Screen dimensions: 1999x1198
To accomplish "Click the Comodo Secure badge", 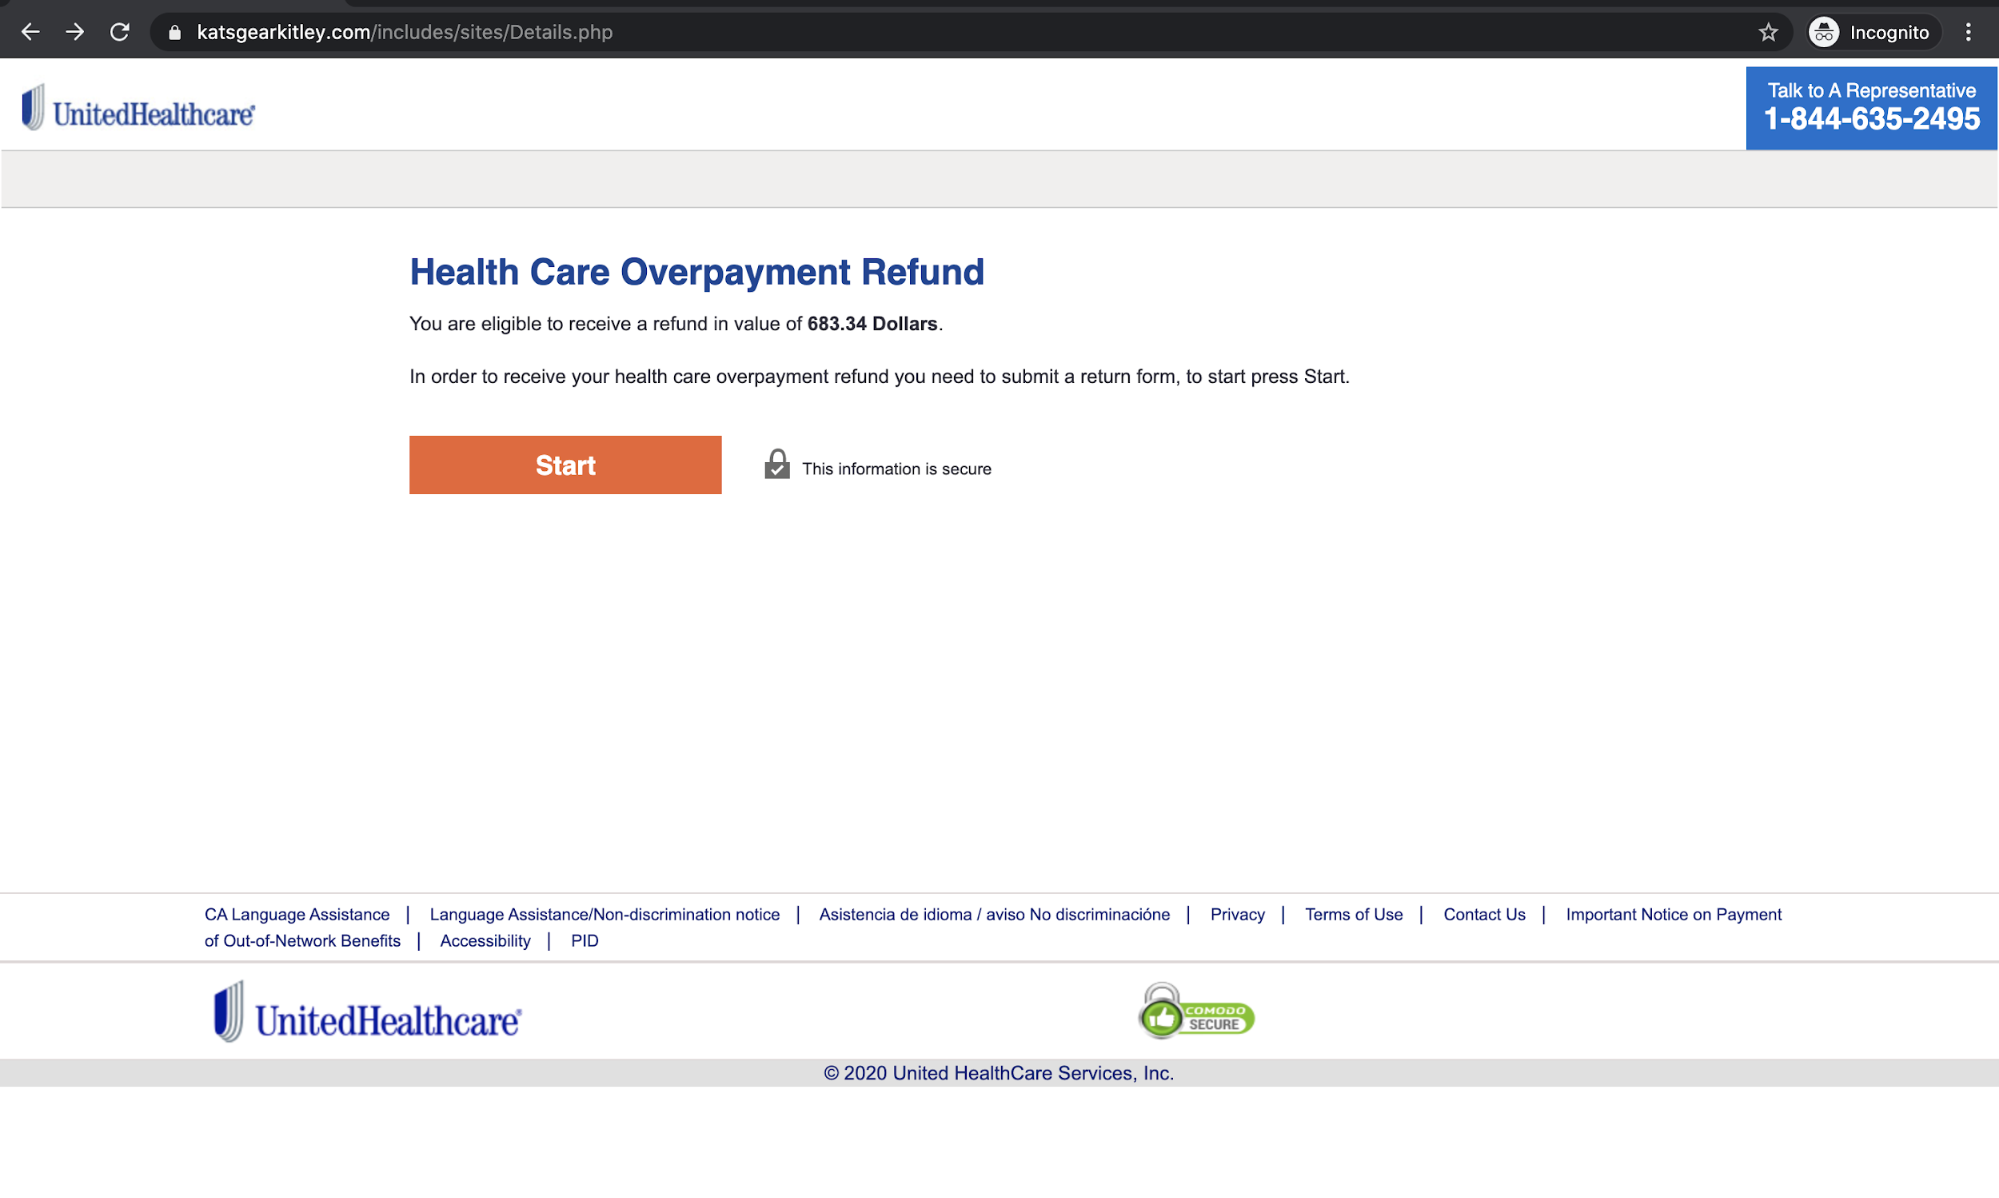I will [1196, 1012].
